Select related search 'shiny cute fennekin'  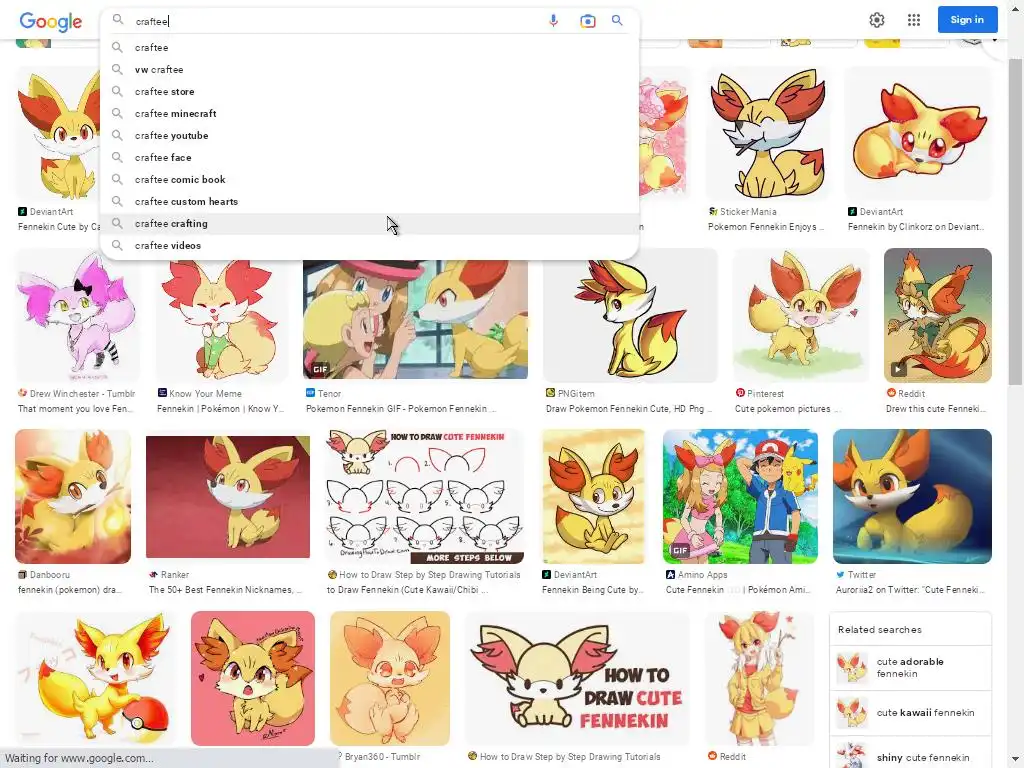[910, 754]
